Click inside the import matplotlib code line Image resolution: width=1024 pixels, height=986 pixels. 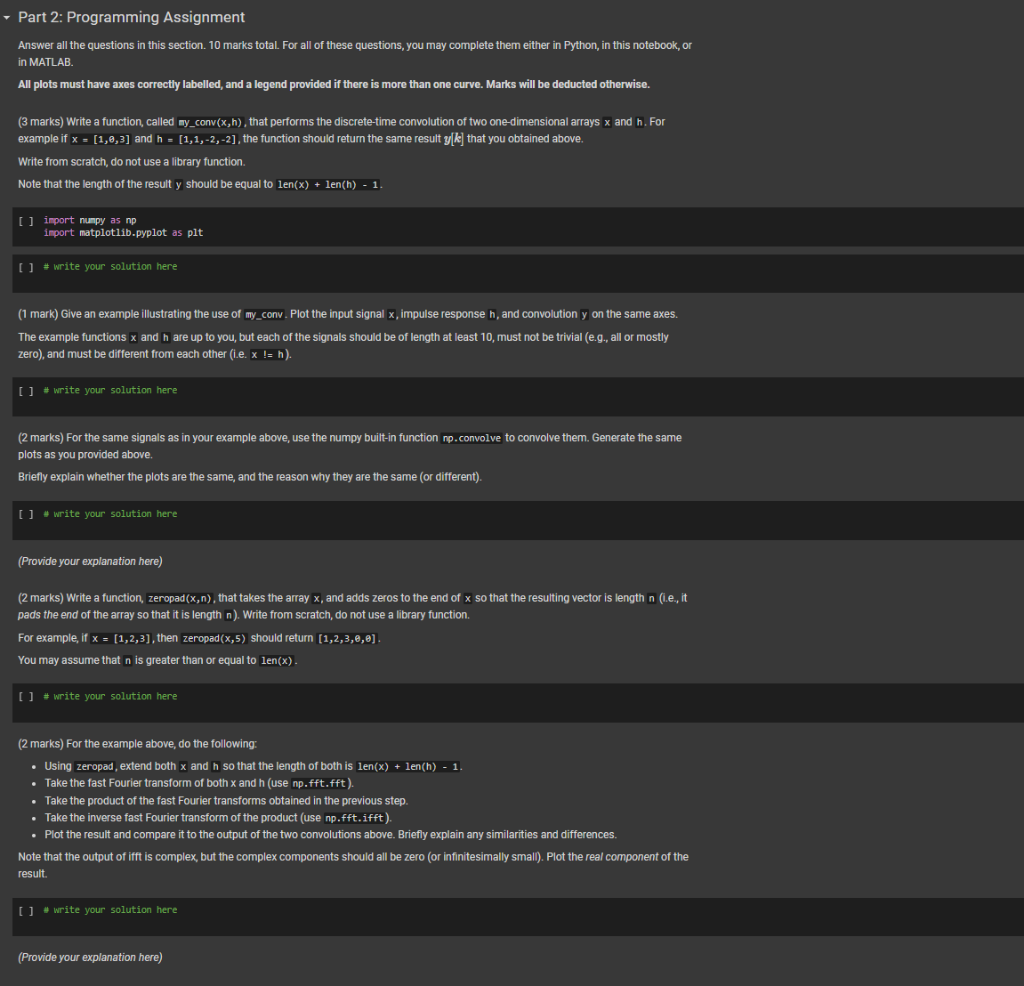[123, 232]
